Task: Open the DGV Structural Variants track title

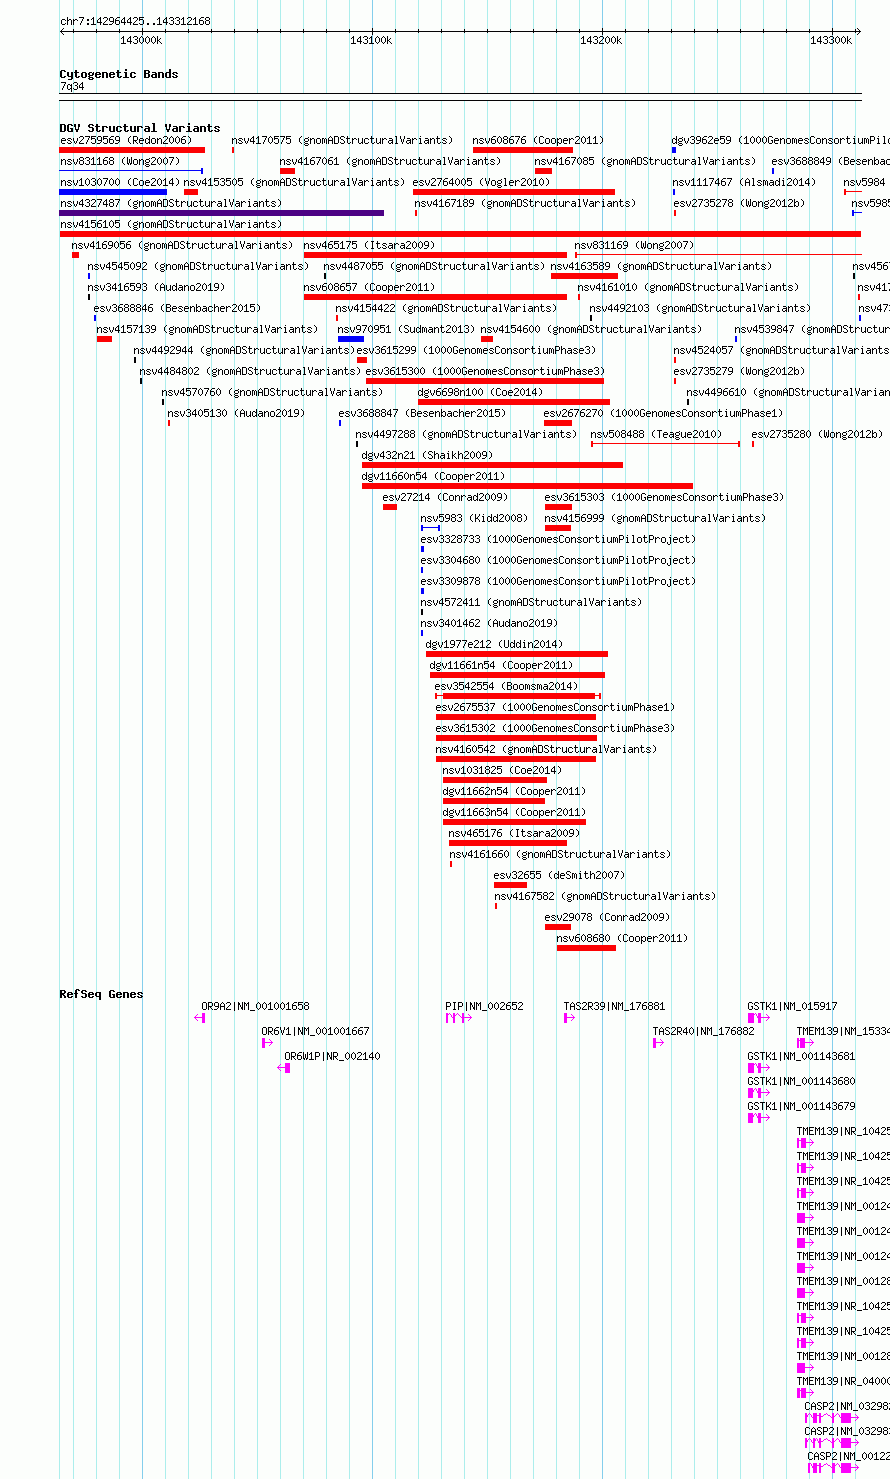Action: (x=140, y=128)
